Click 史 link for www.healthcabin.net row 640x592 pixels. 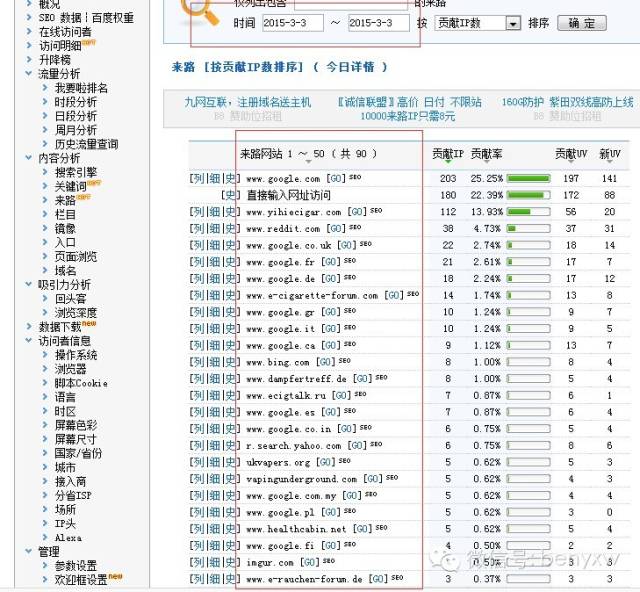[x=230, y=529]
